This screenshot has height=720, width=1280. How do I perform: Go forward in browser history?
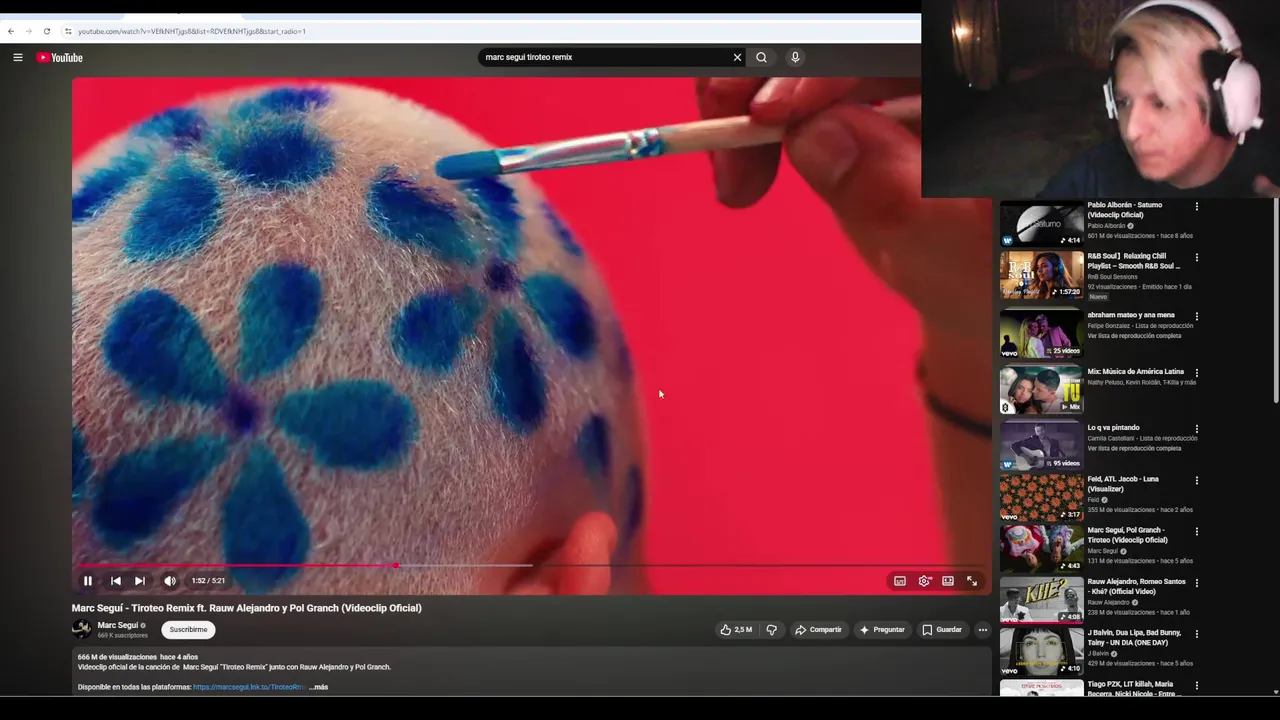tap(28, 31)
